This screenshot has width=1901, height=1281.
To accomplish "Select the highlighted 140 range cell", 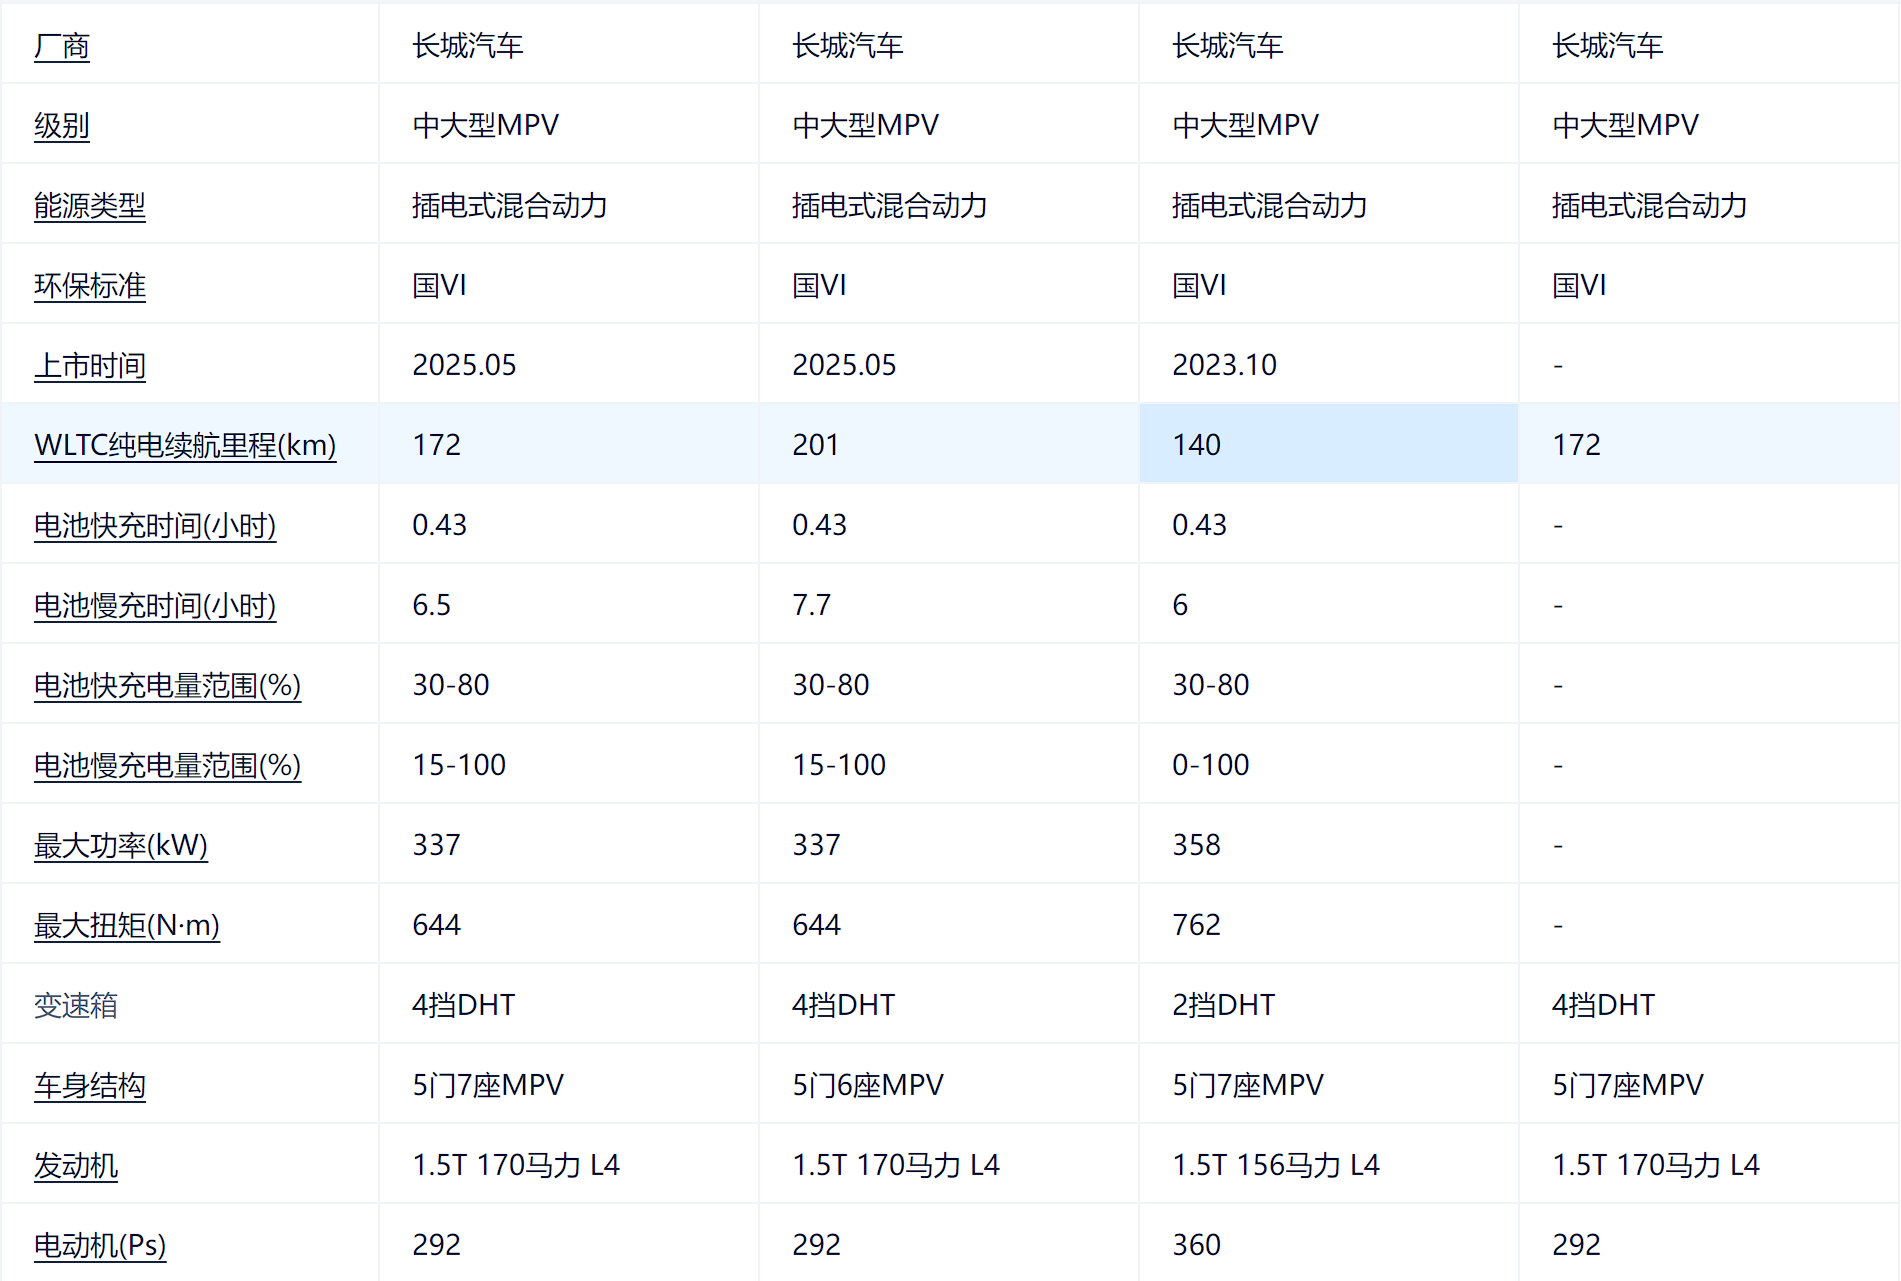I will tap(1329, 444).
